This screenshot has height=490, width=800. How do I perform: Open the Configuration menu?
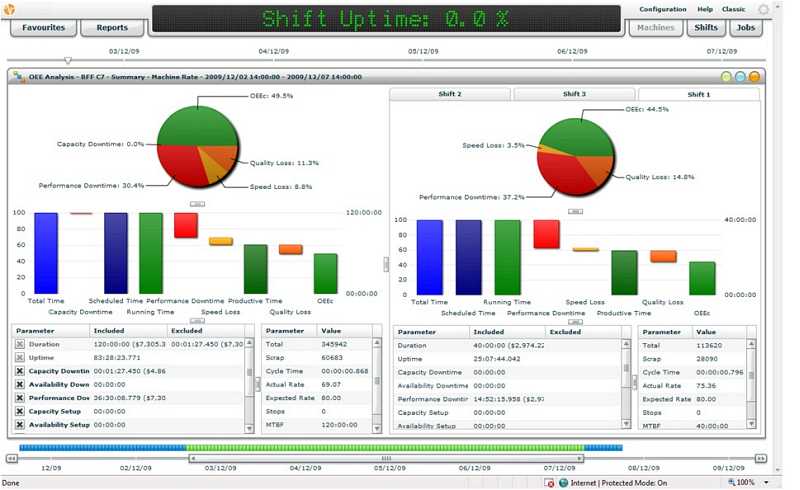(663, 9)
